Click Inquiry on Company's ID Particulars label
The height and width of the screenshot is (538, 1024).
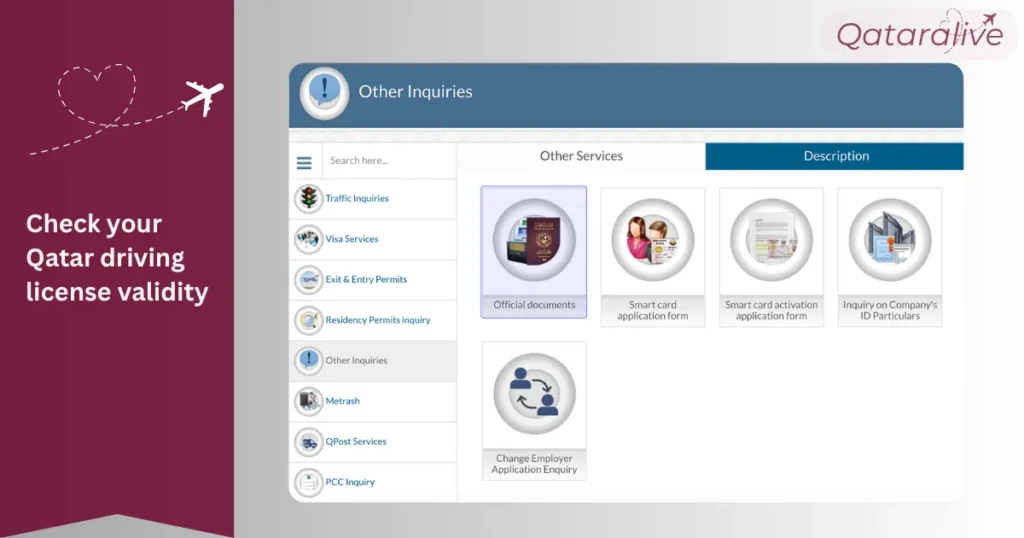(890, 310)
